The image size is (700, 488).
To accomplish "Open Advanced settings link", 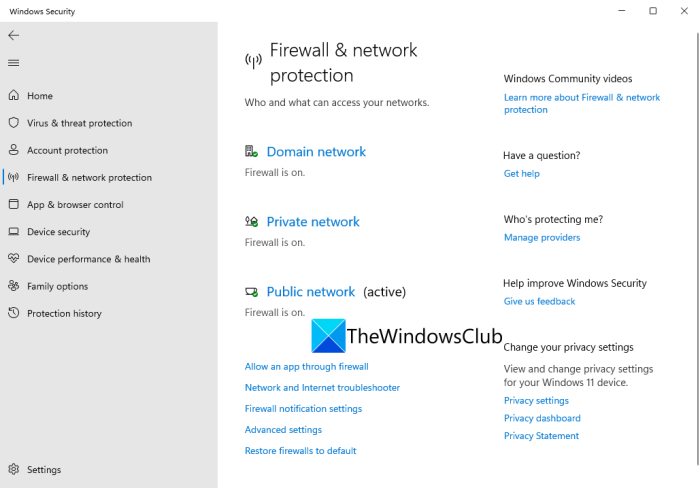I will (x=283, y=430).
